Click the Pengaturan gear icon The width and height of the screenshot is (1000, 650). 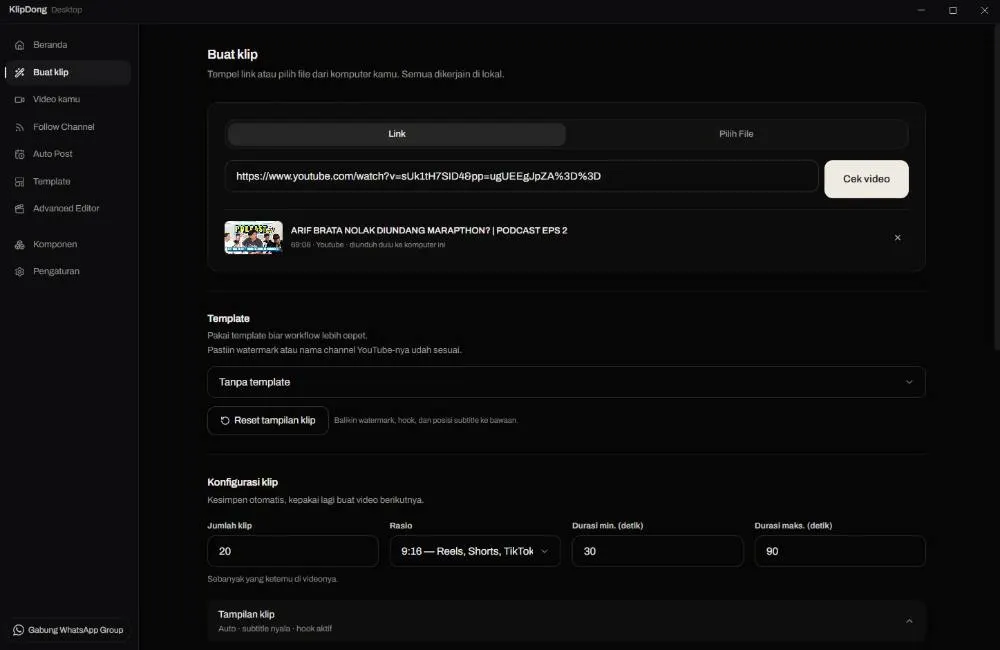click(x=20, y=272)
